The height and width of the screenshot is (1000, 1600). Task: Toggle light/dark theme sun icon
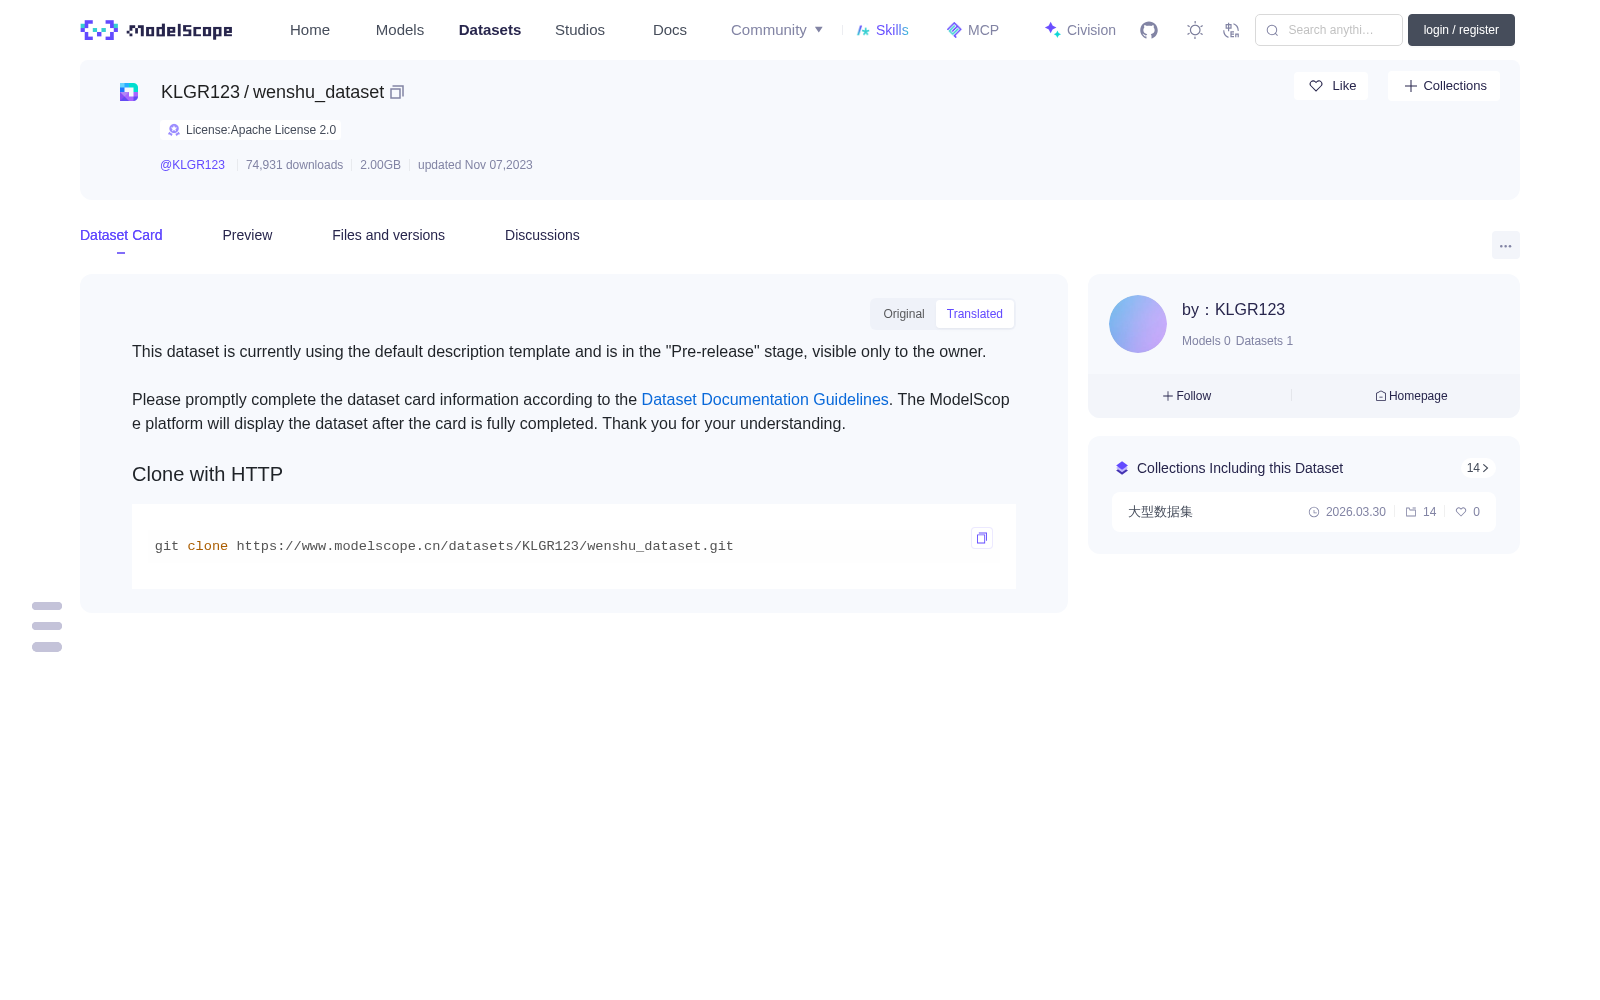(1195, 30)
